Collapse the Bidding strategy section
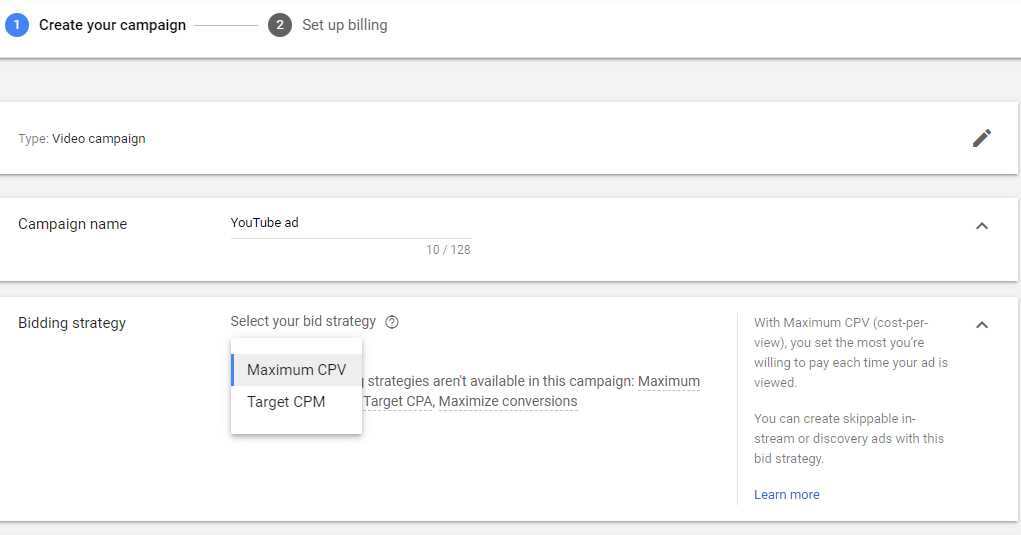The image size is (1021, 535). [x=982, y=324]
